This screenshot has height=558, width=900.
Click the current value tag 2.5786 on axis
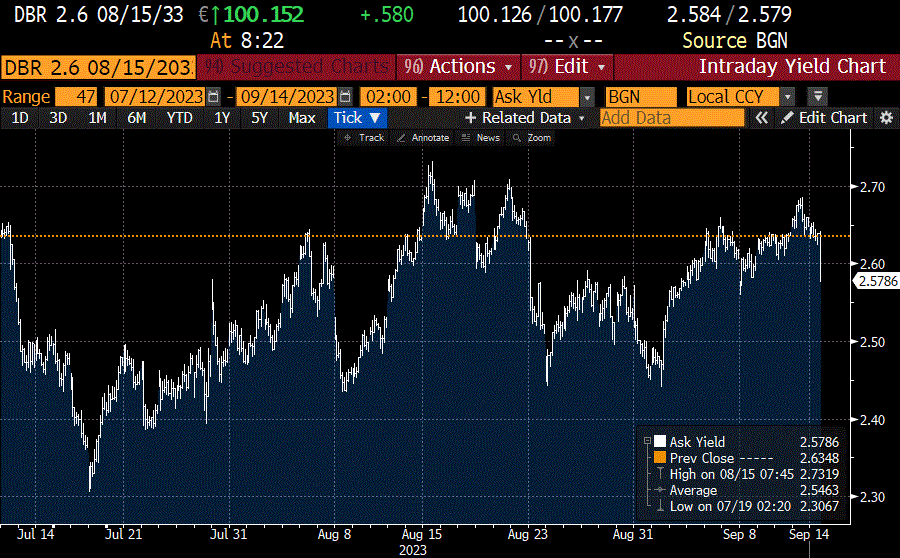point(876,281)
